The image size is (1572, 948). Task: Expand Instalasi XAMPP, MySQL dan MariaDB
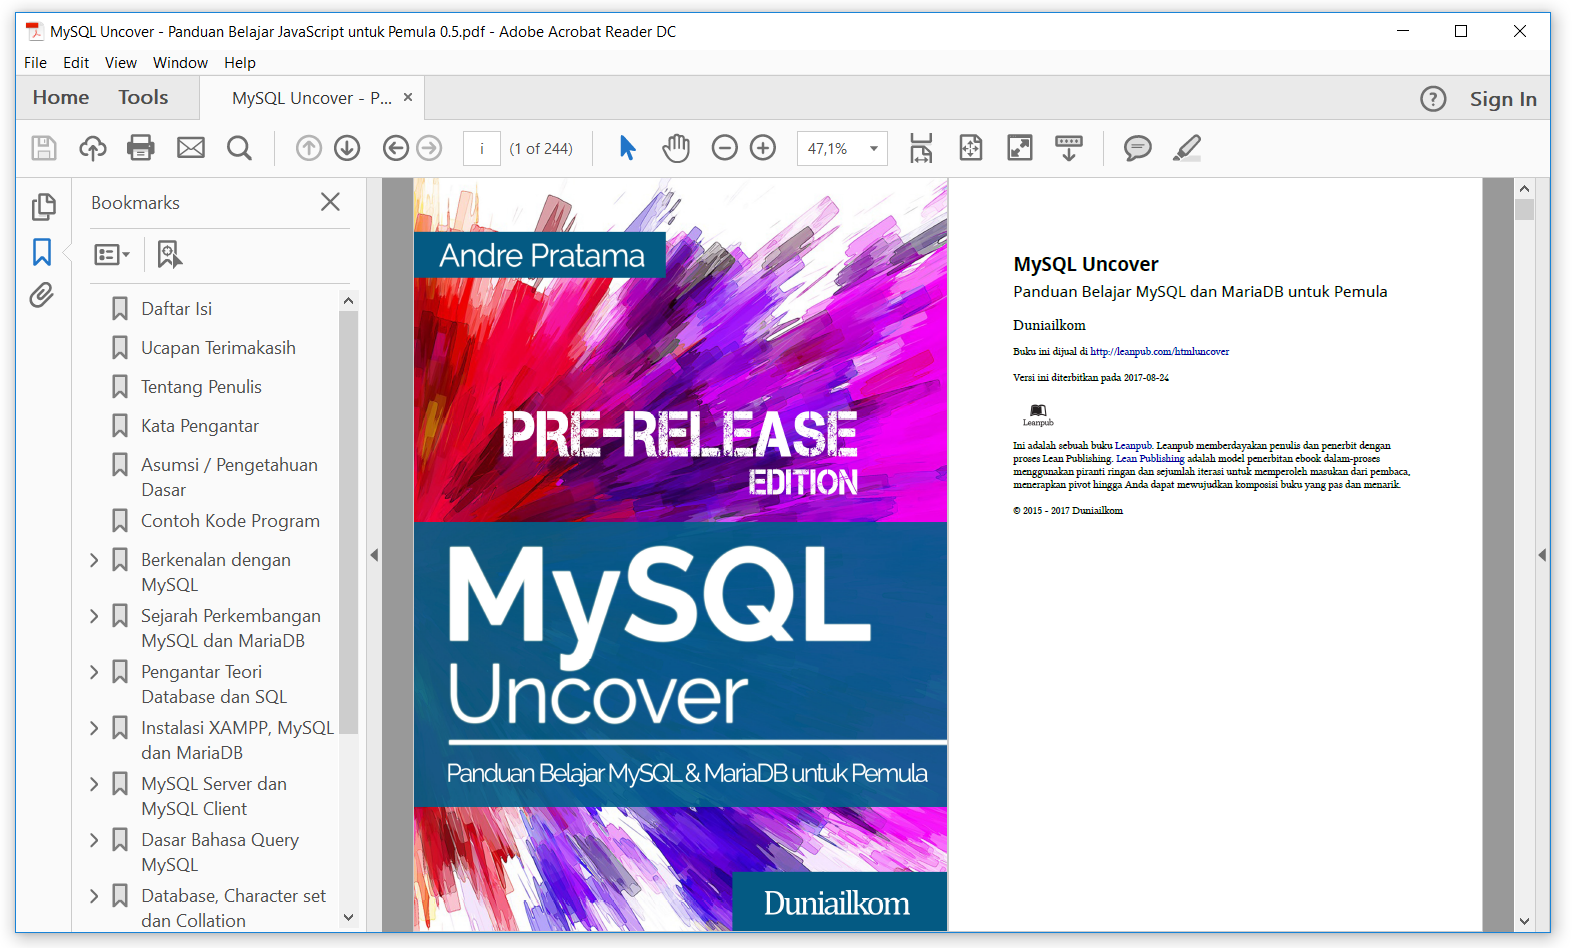(94, 728)
